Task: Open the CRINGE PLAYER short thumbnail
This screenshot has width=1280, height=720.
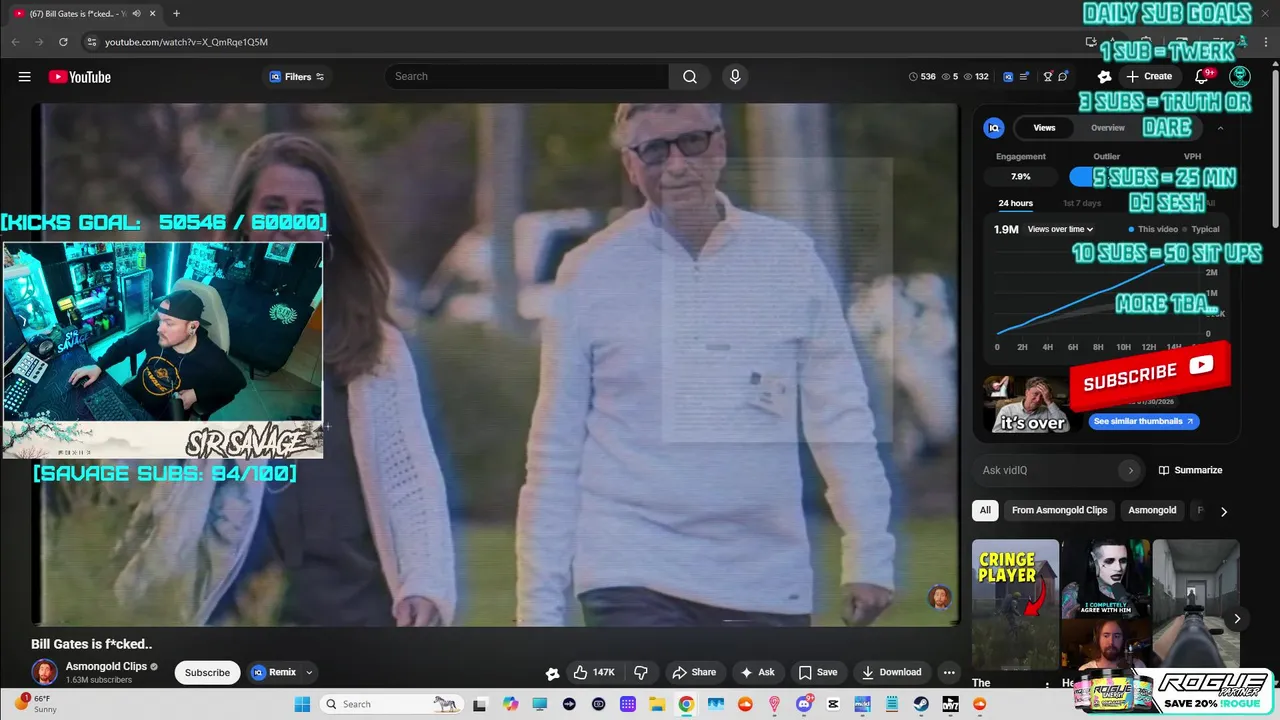Action: pyautogui.click(x=1015, y=604)
